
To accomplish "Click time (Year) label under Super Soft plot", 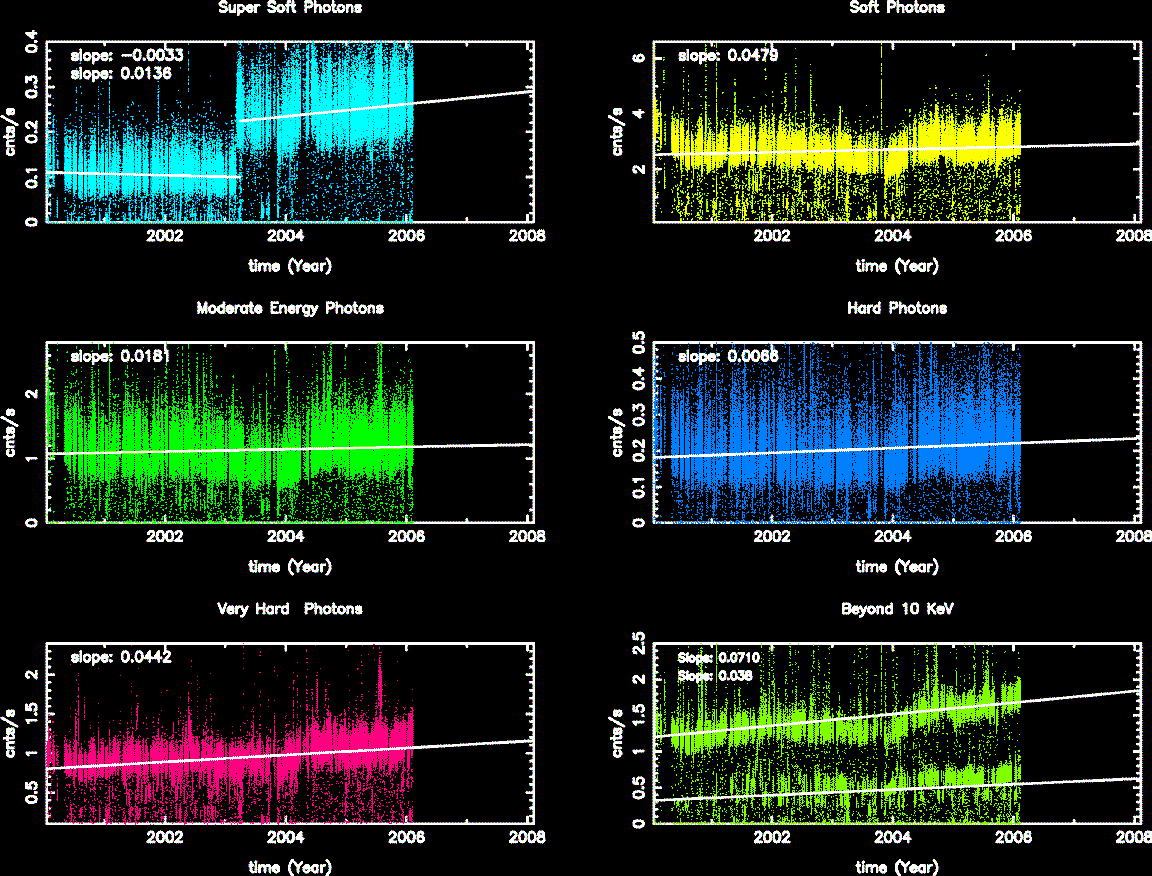I will pos(290,266).
